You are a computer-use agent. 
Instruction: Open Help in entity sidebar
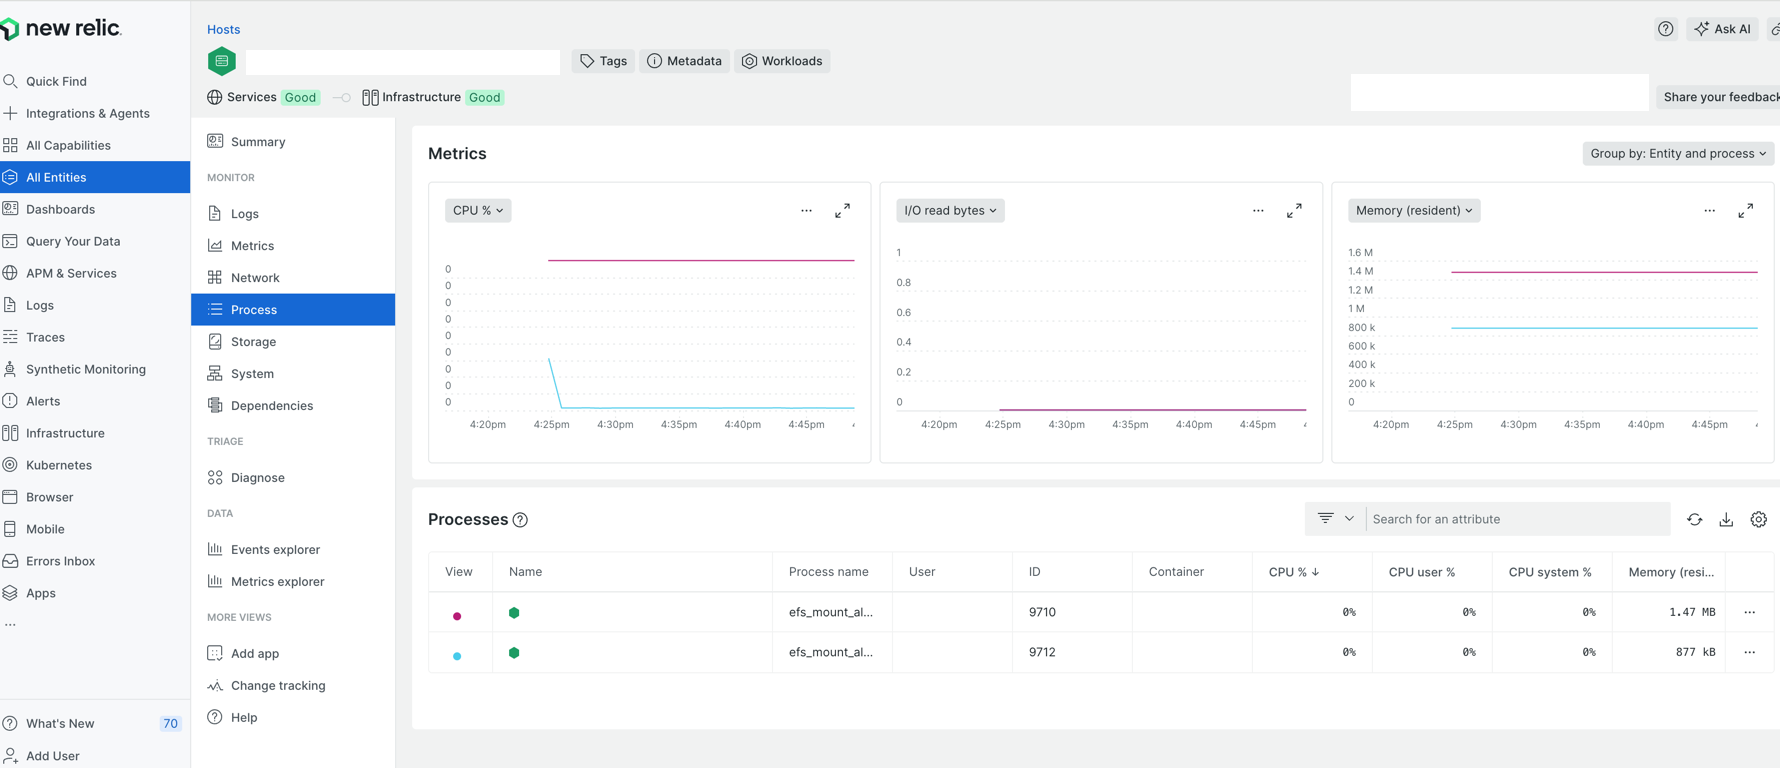(244, 717)
